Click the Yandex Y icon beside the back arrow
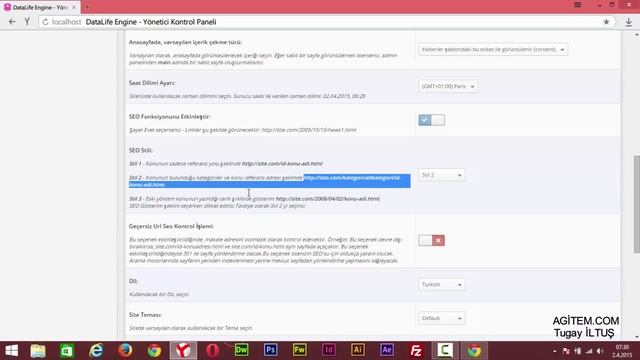This screenshot has width=640, height=360. pyautogui.click(x=27, y=22)
